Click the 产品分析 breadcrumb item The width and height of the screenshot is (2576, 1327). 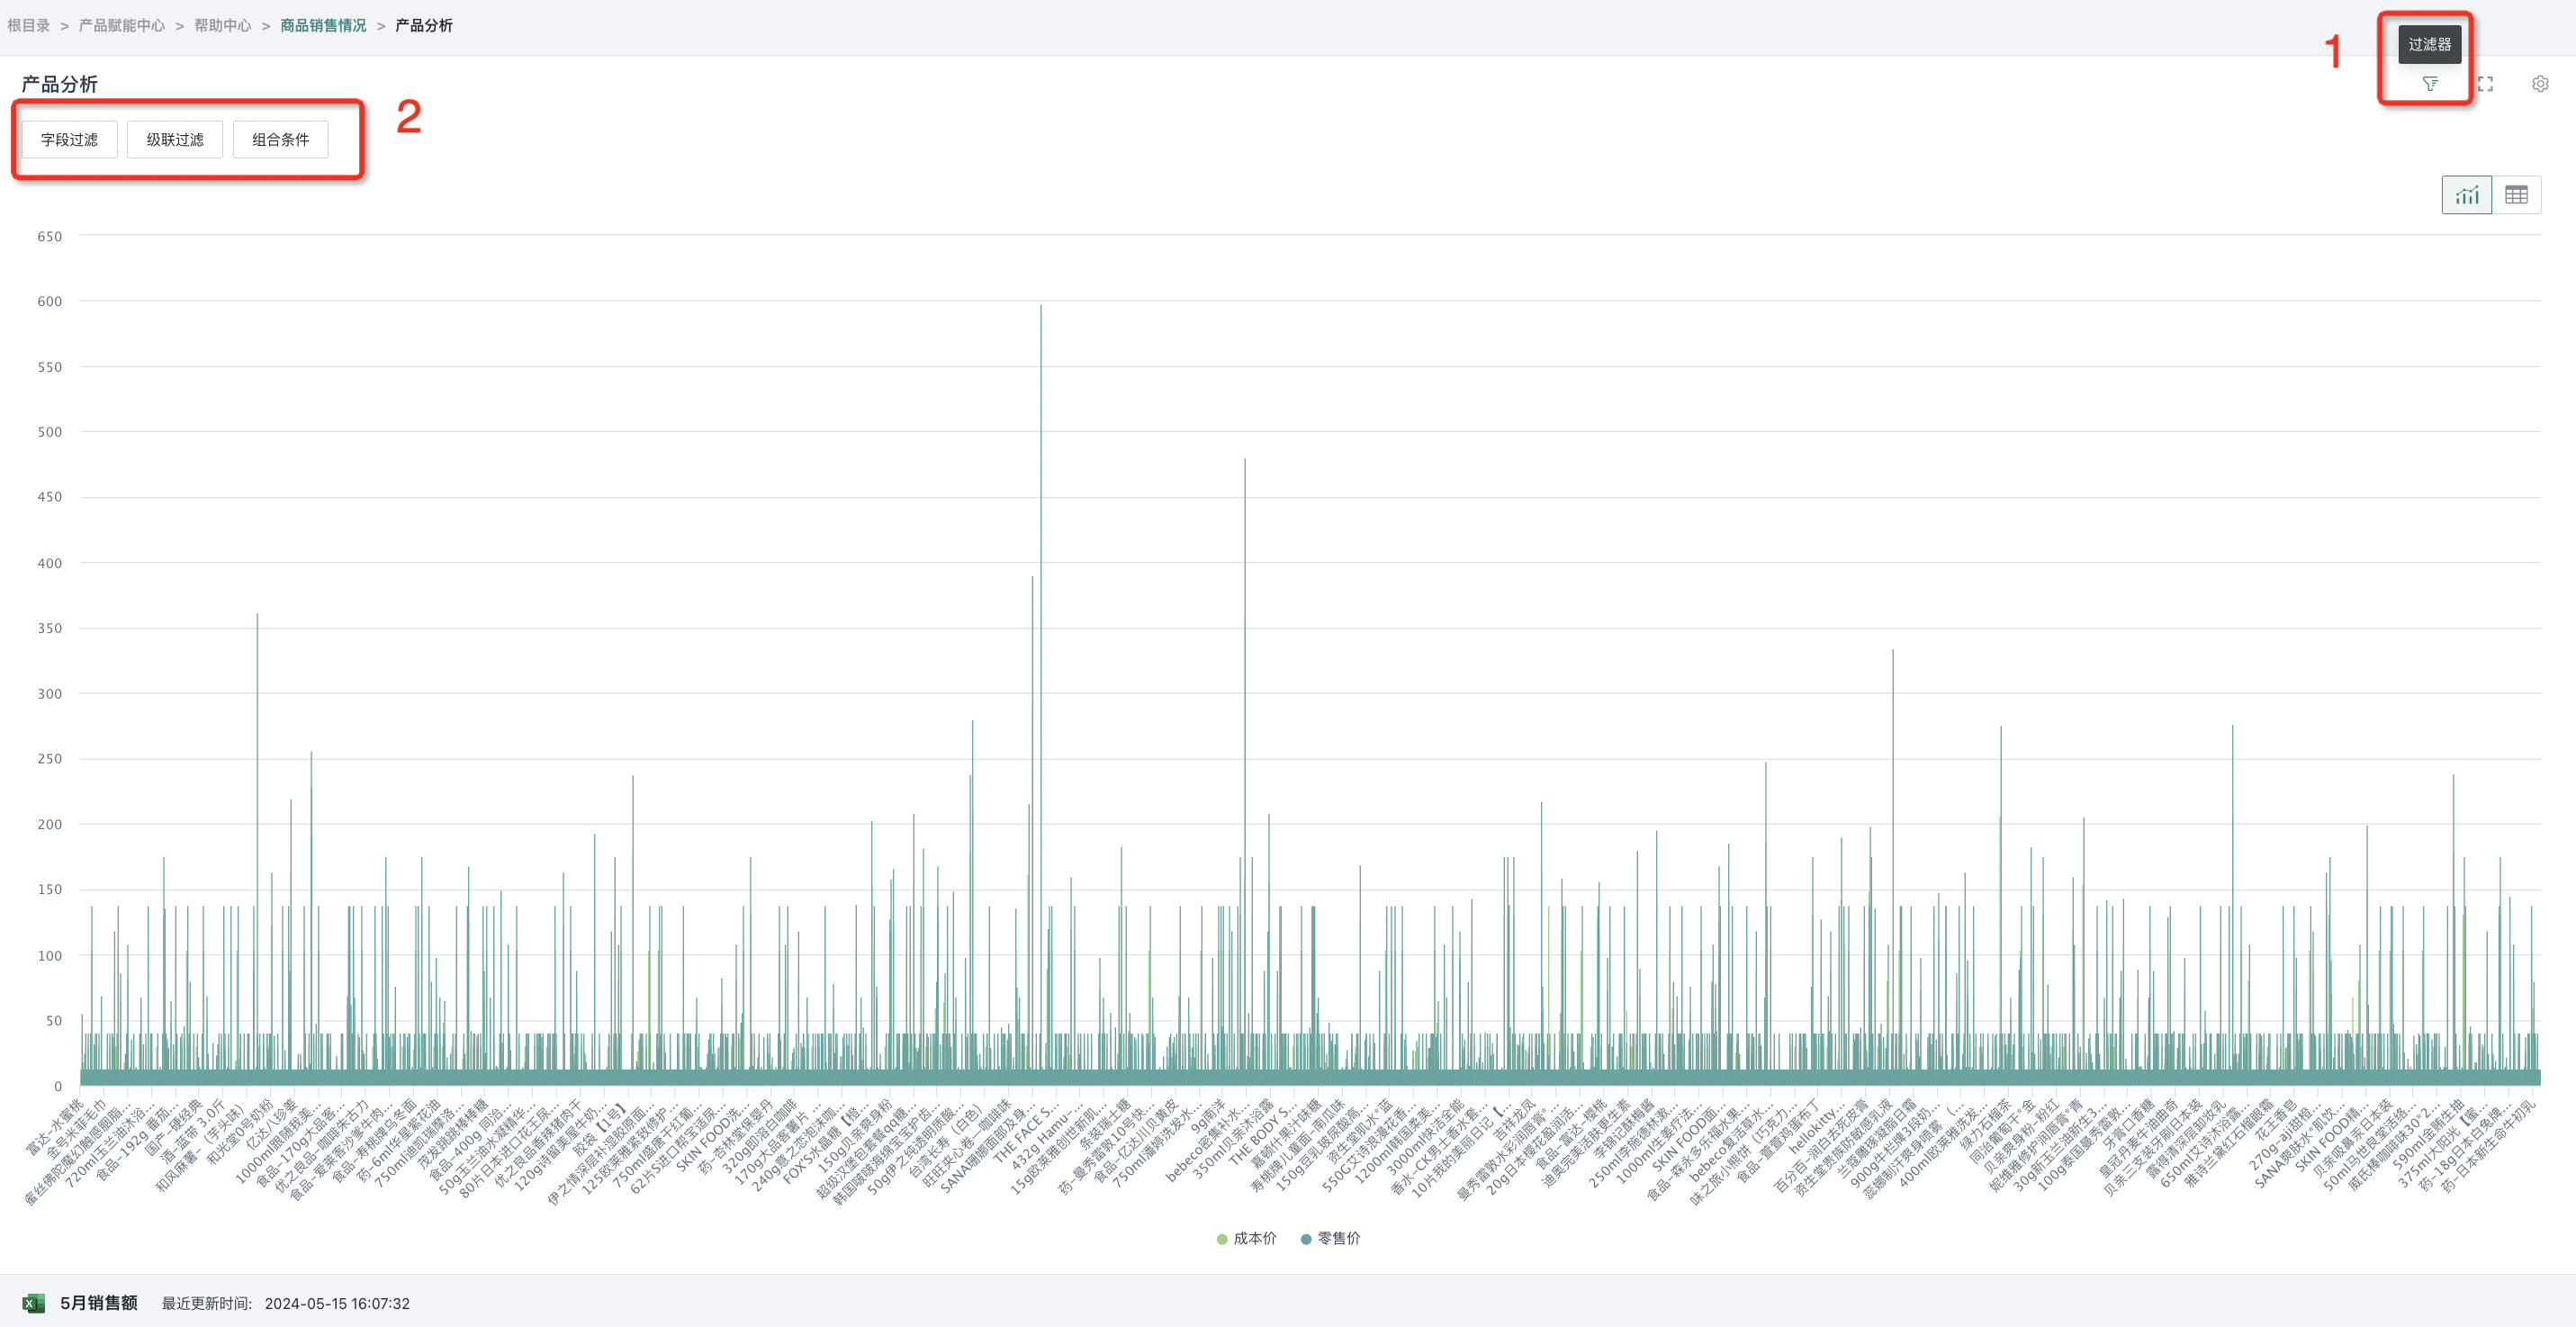point(424,25)
